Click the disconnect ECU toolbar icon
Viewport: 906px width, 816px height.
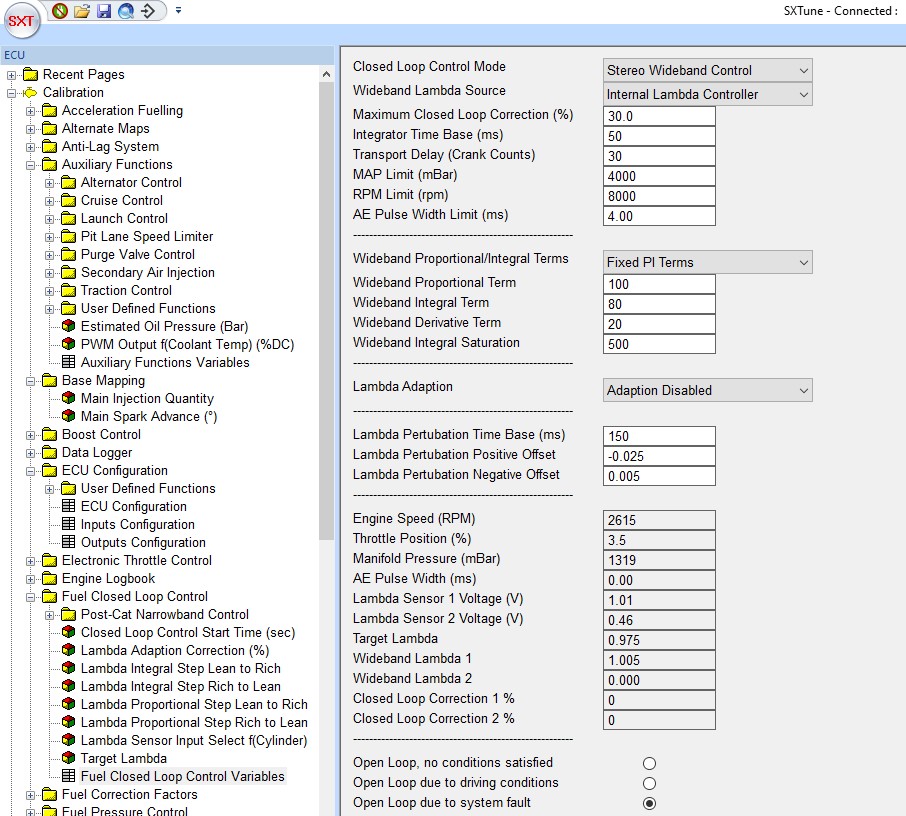(x=60, y=11)
